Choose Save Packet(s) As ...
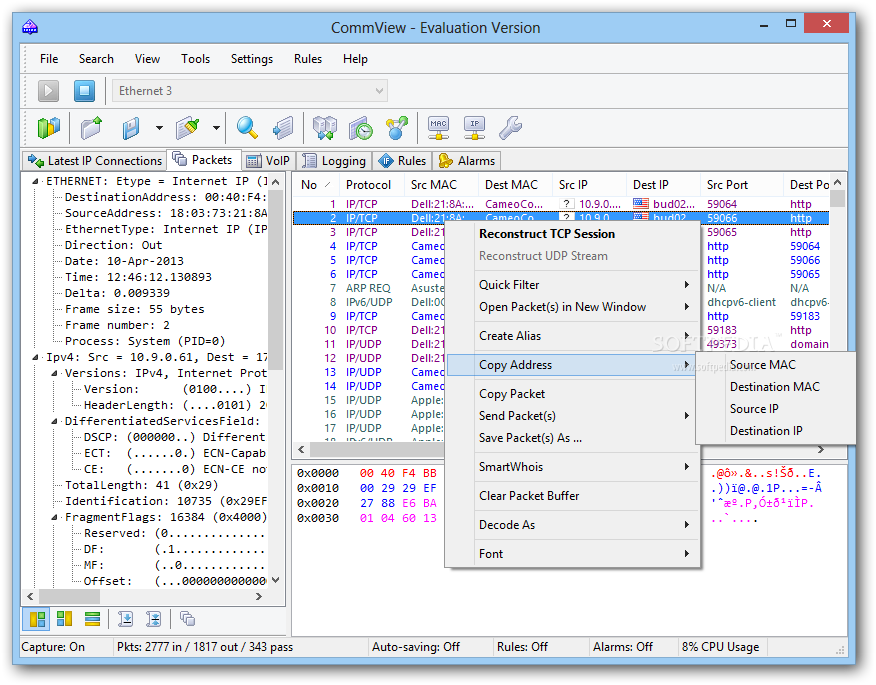Viewport: 876px width, 685px height. tap(573, 438)
